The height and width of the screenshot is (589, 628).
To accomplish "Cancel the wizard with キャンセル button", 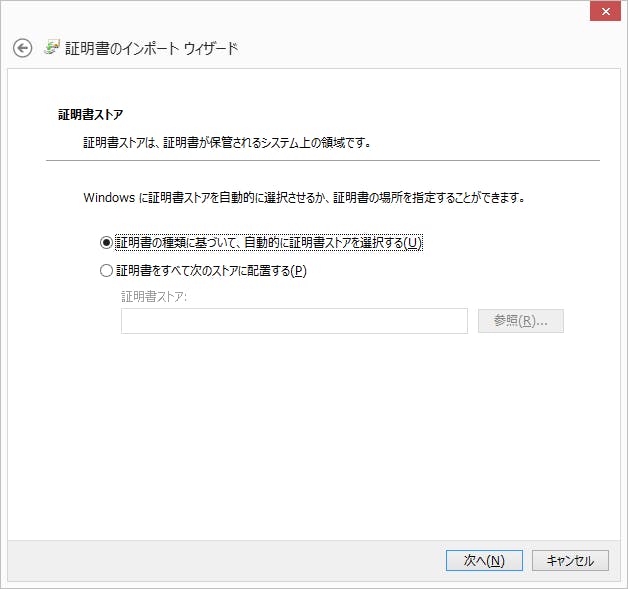I will click(x=570, y=560).
